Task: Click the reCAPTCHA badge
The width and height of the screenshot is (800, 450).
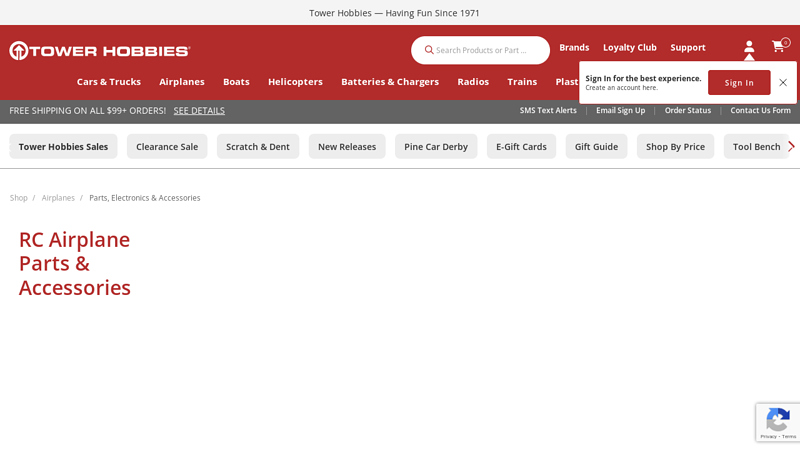Action: click(777, 422)
